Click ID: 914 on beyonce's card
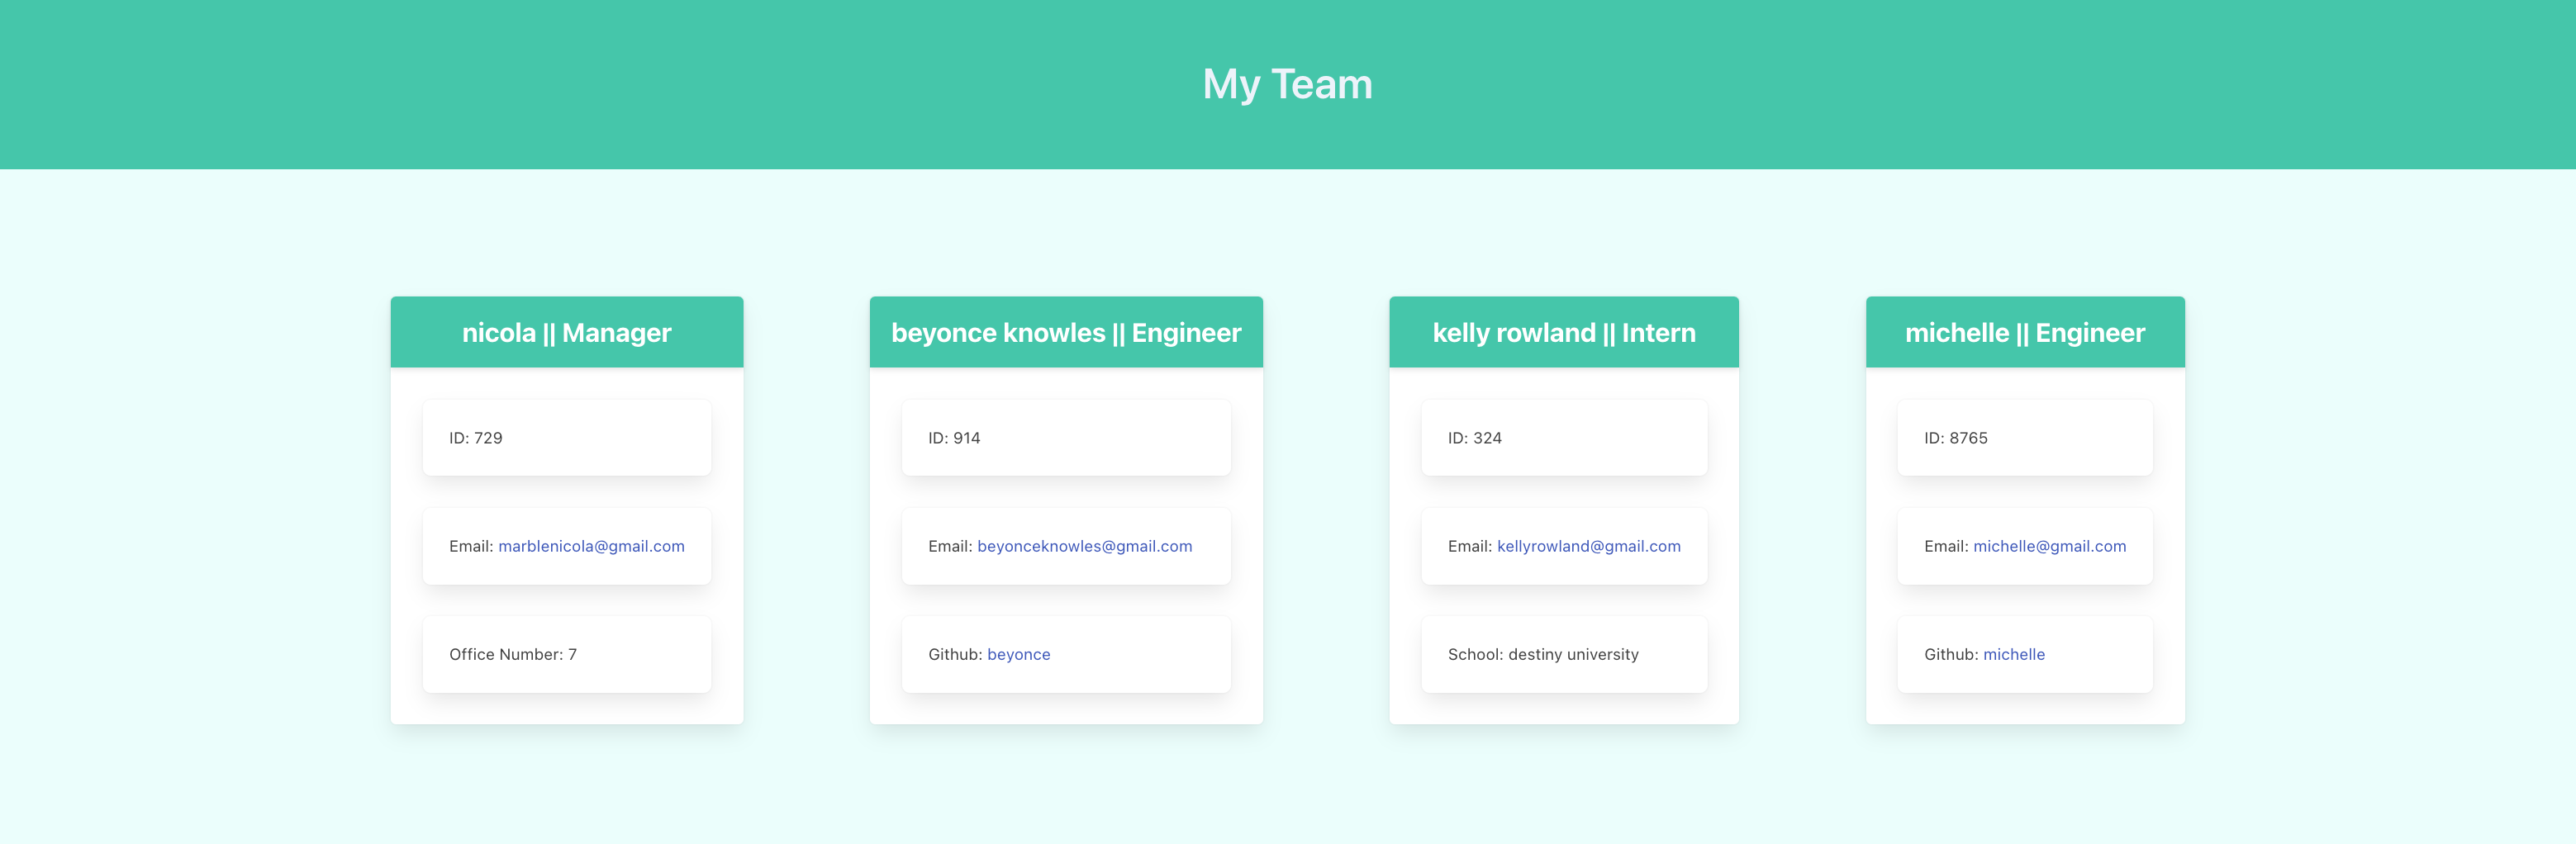 pos(952,437)
